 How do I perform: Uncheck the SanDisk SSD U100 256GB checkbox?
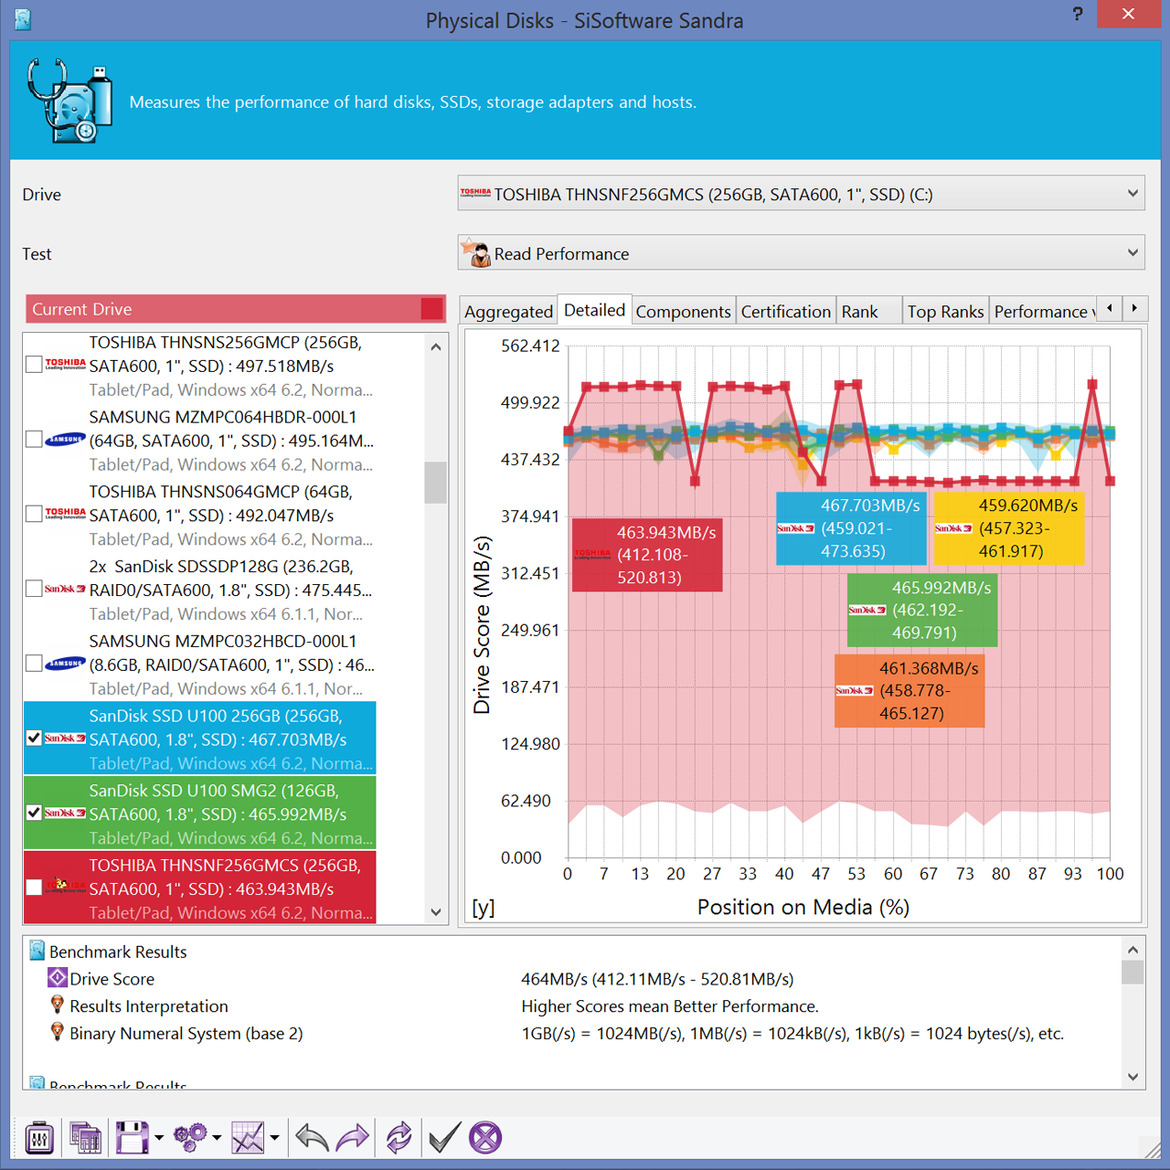(x=34, y=738)
